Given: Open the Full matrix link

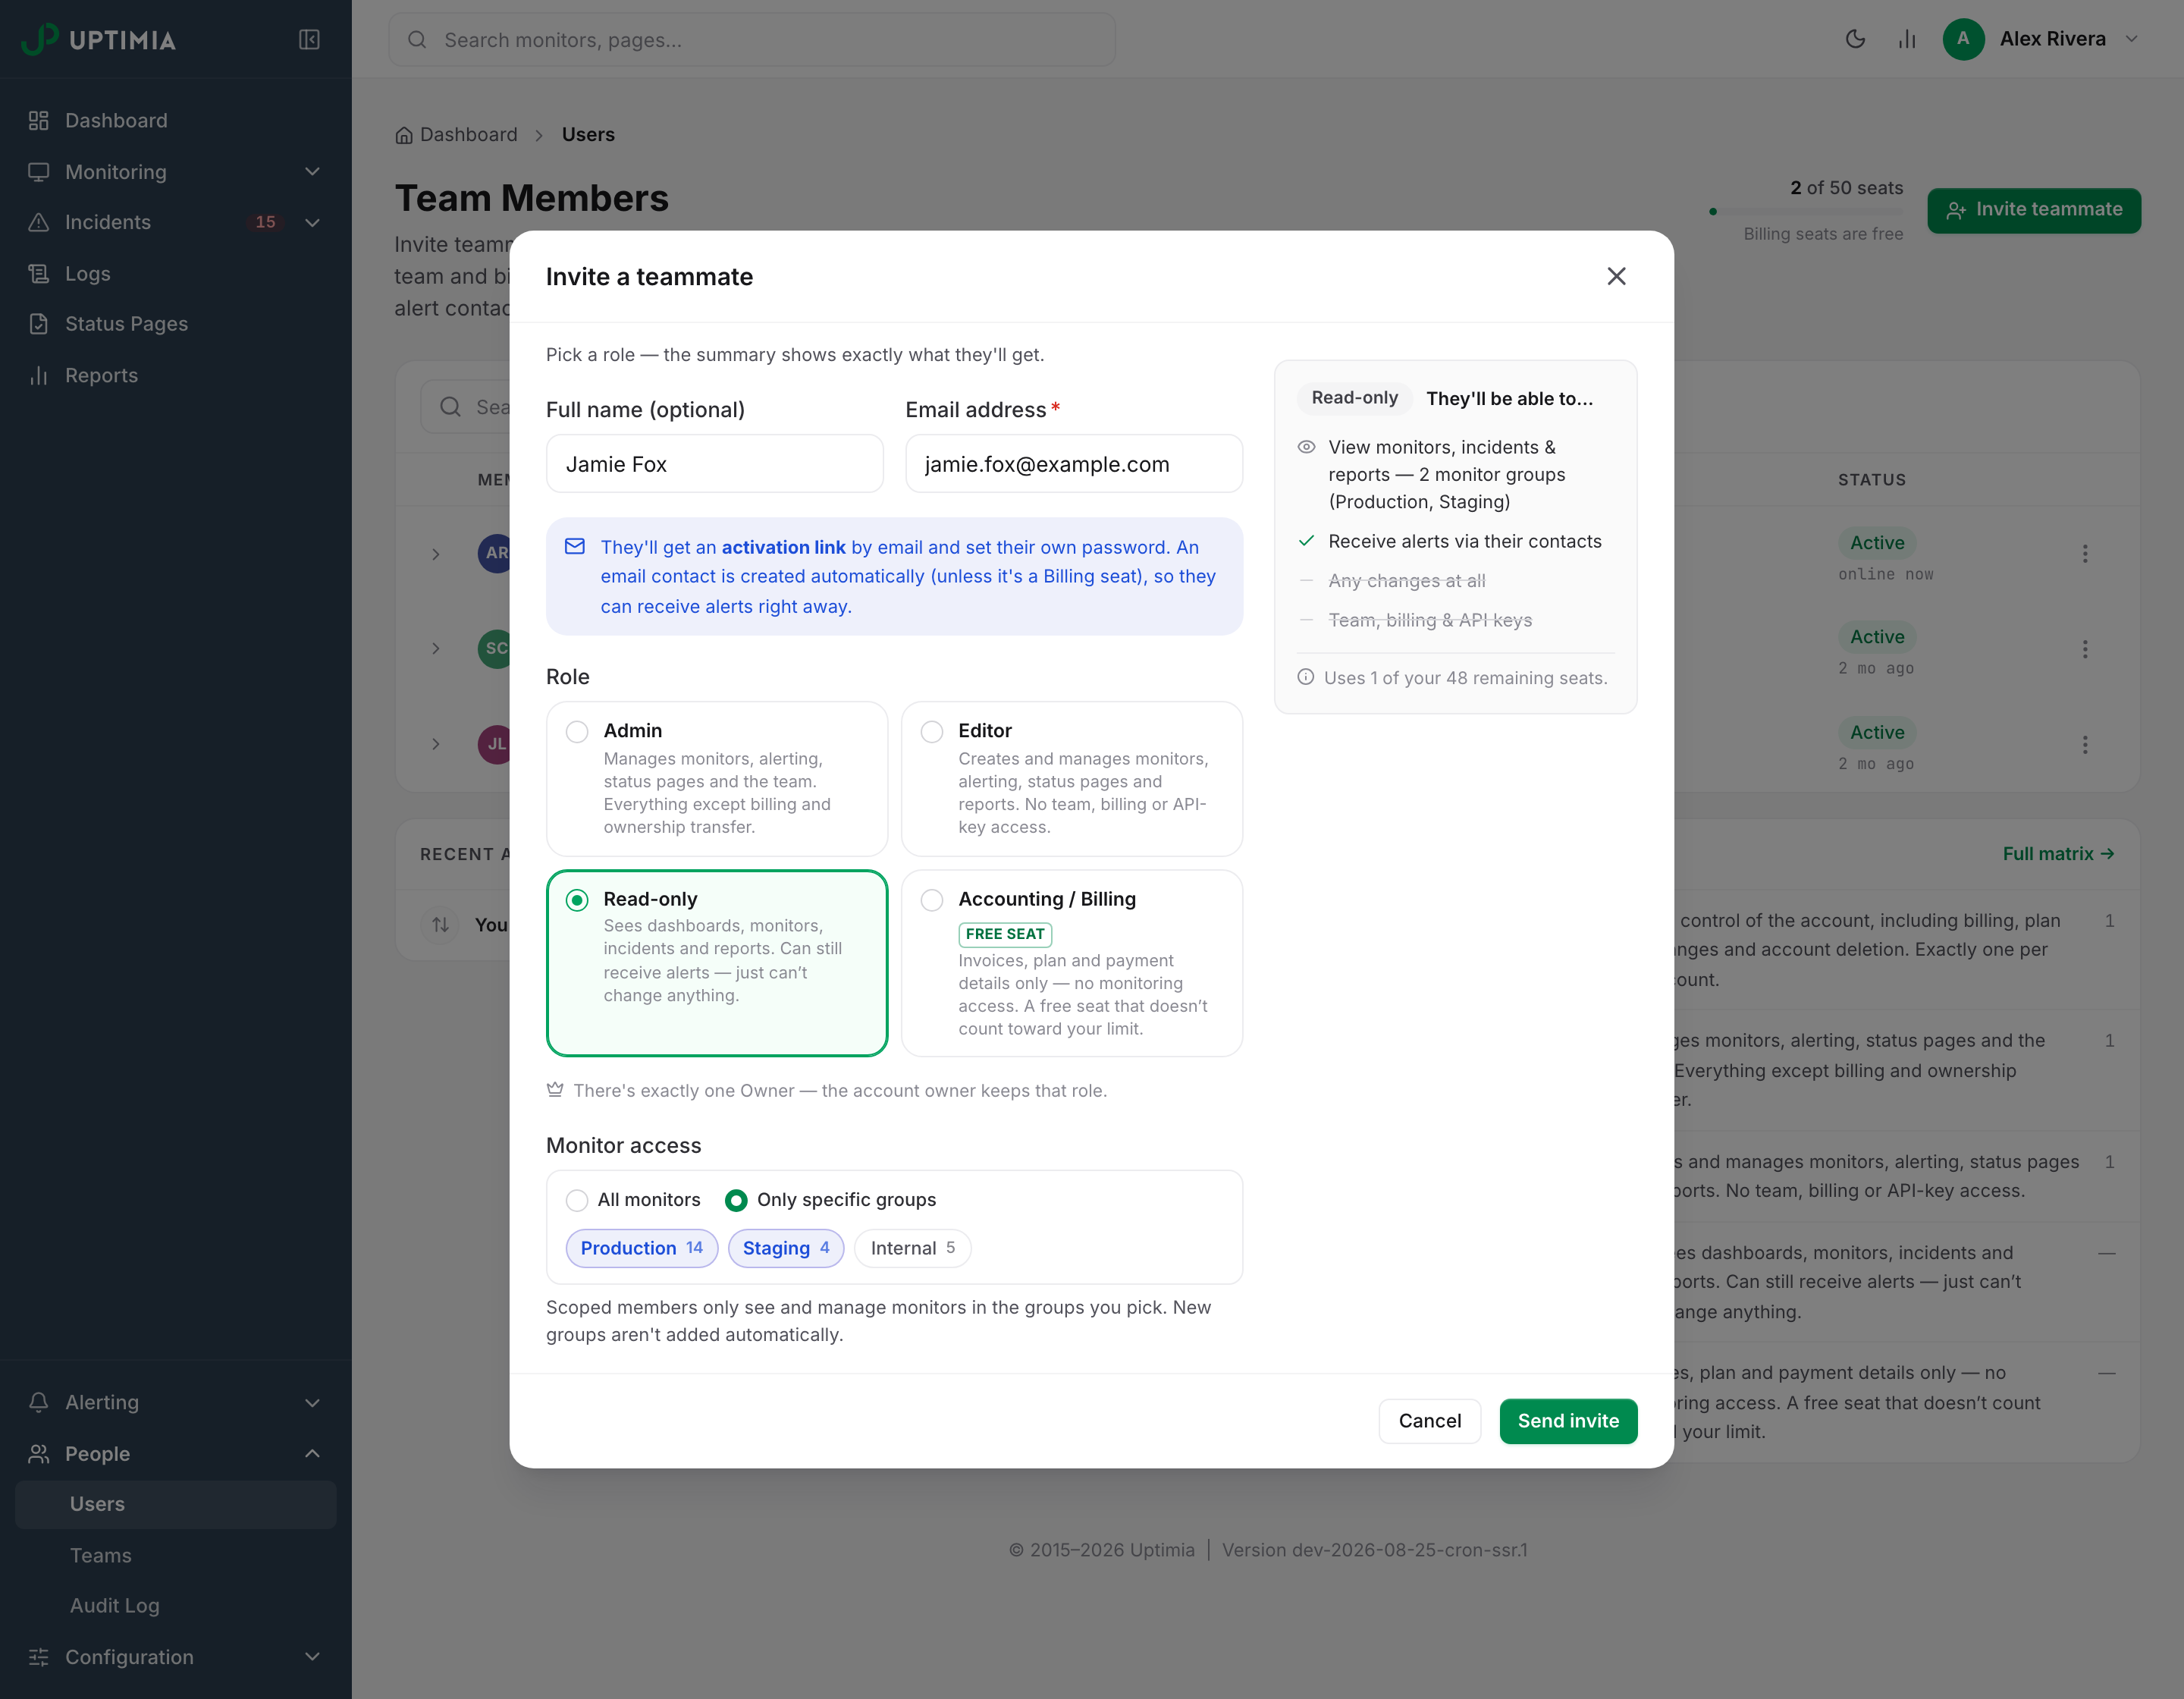Looking at the screenshot, I should (x=2058, y=854).
